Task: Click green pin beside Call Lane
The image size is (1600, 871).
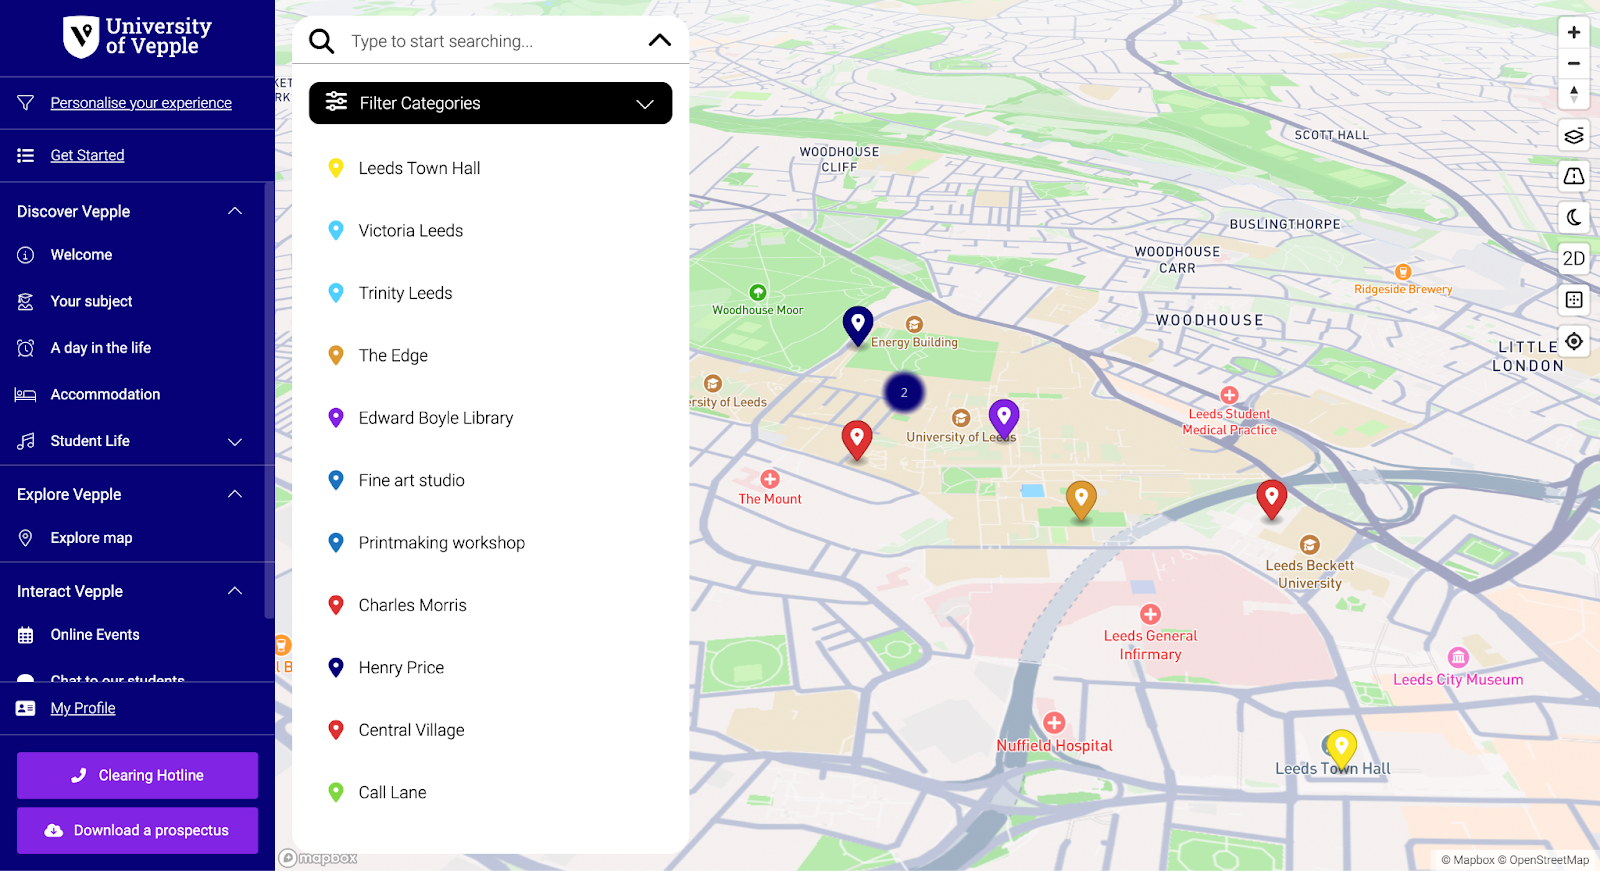Action: coord(336,792)
